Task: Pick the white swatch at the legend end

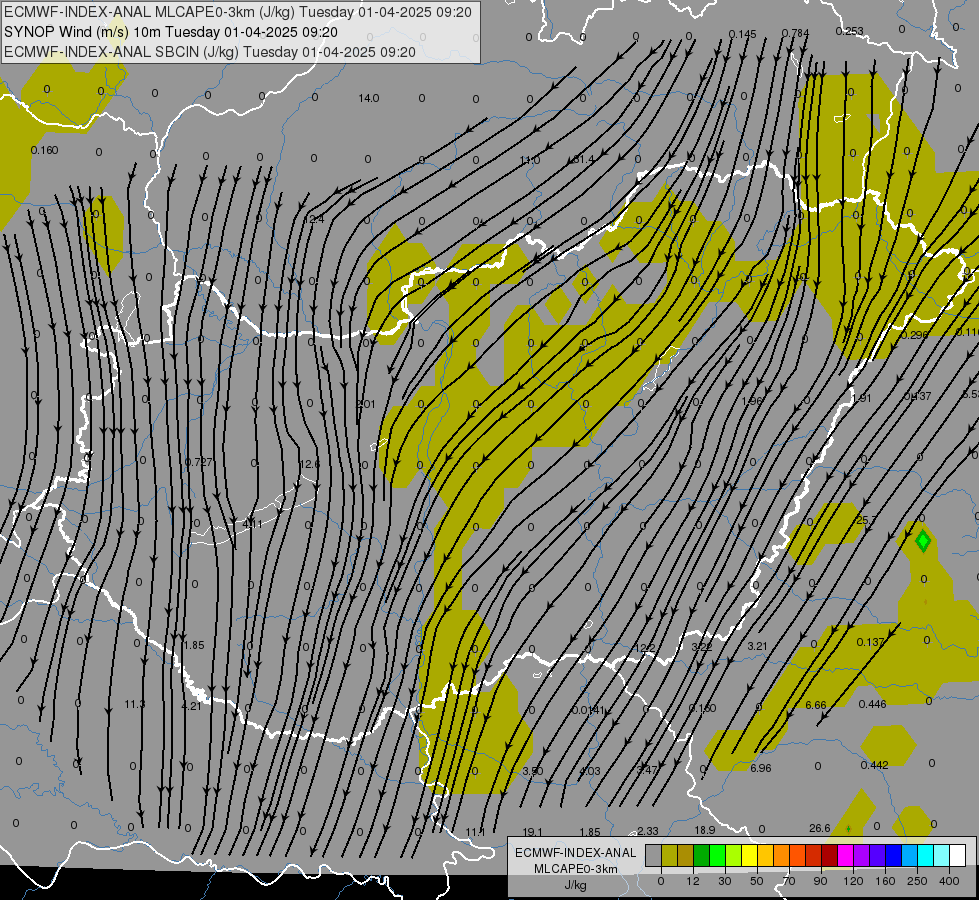Action: (x=958, y=855)
